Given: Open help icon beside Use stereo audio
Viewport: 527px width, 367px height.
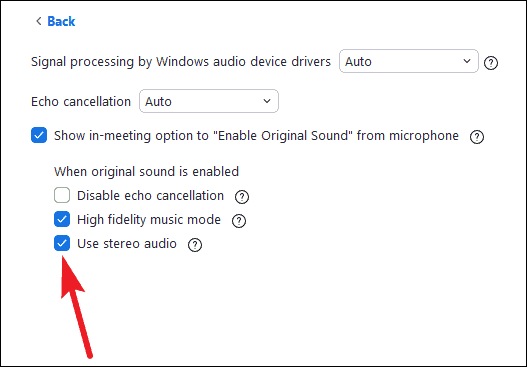Looking at the screenshot, I should (195, 245).
